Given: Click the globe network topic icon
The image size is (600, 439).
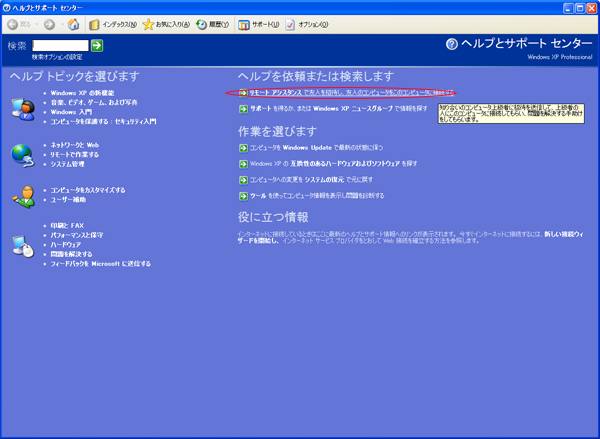Looking at the screenshot, I should [x=23, y=156].
